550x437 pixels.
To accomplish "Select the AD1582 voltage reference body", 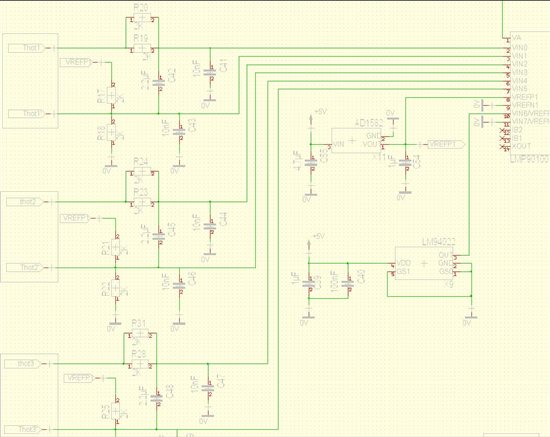I will (356, 141).
